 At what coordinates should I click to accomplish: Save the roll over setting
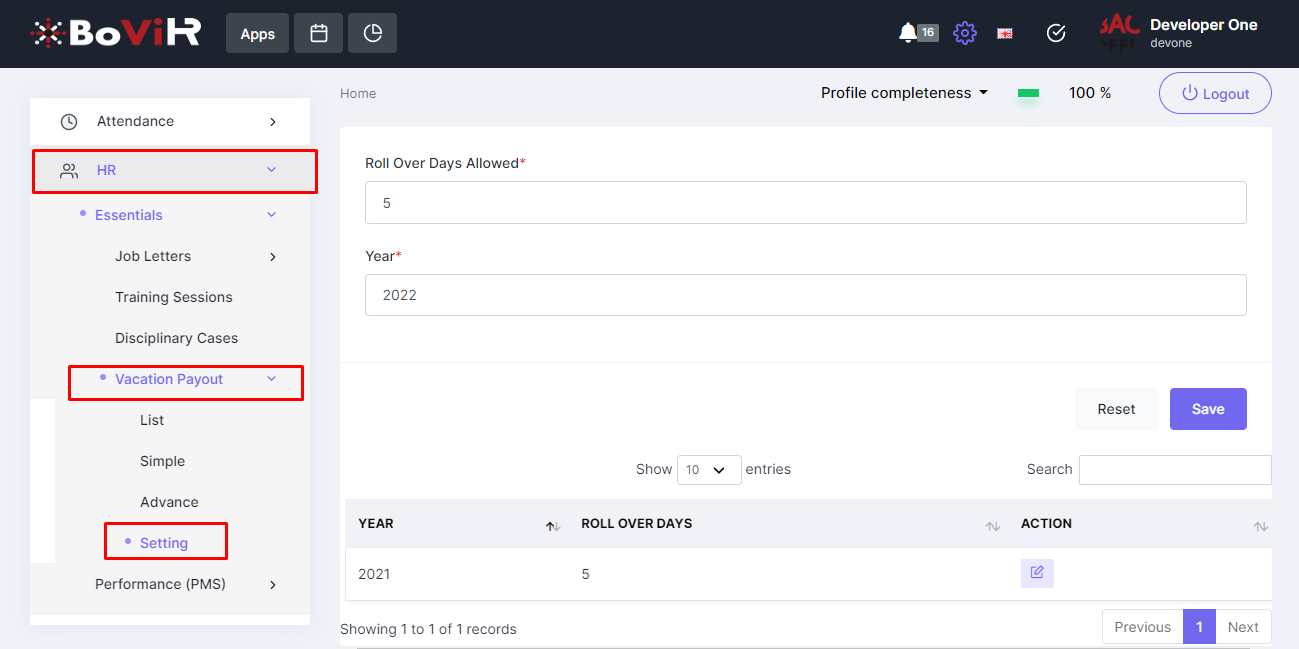pyautogui.click(x=1207, y=409)
